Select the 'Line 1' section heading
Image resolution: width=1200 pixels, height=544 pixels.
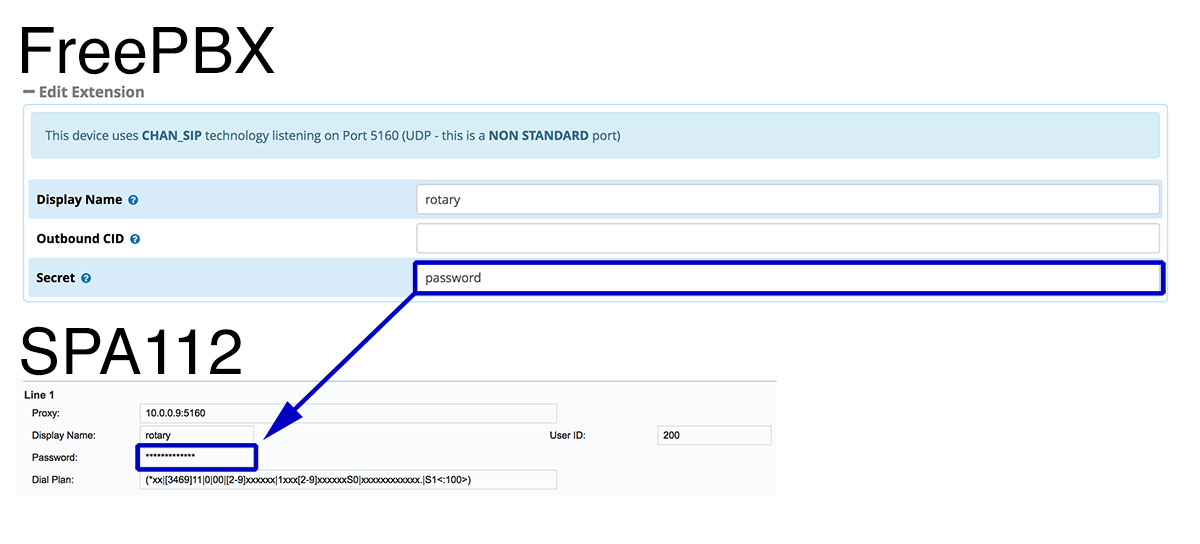[x=40, y=395]
